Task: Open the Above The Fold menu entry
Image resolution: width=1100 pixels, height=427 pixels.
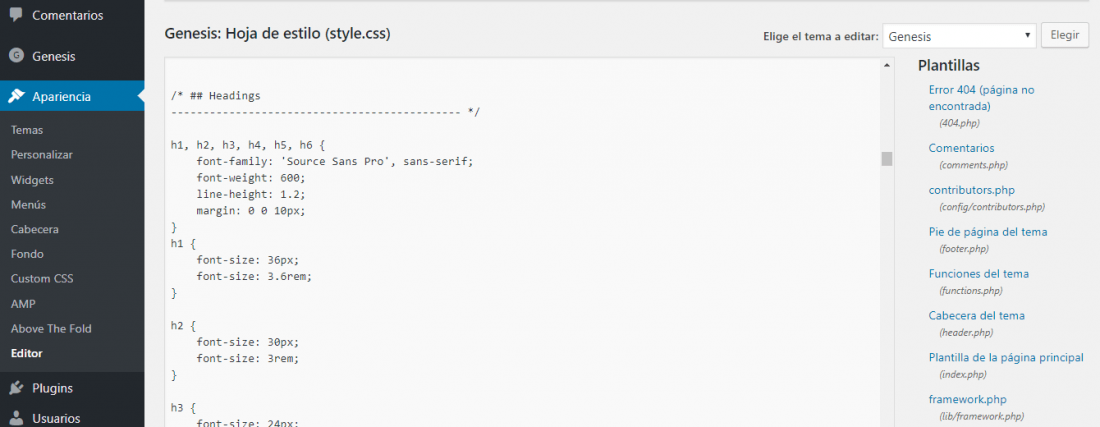Action: (51, 328)
